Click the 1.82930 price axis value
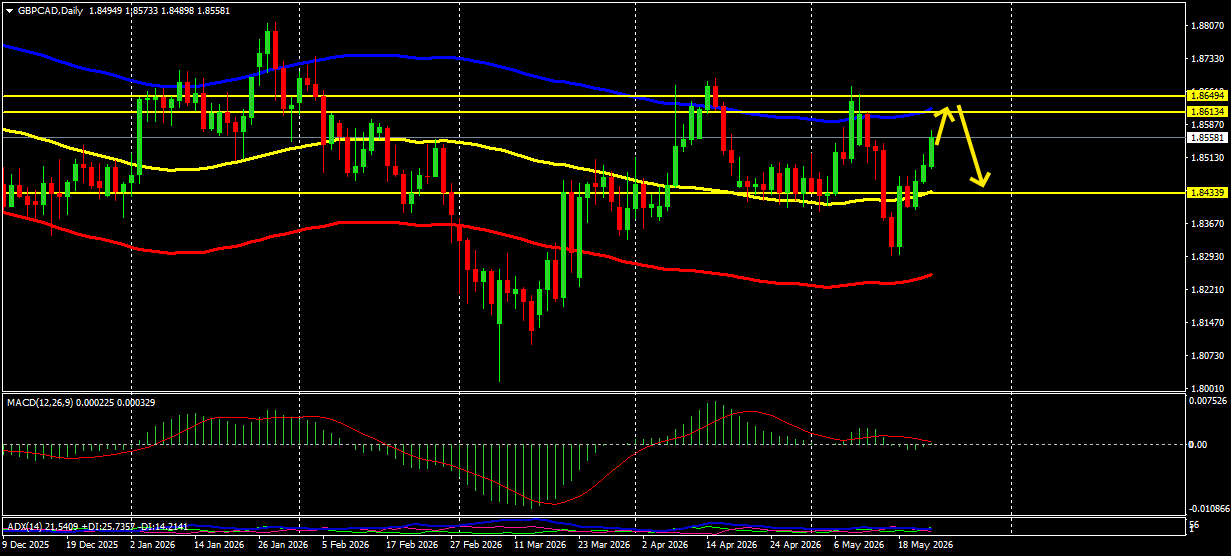Viewport: 1231px width, 556px height. pyautogui.click(x=1209, y=257)
